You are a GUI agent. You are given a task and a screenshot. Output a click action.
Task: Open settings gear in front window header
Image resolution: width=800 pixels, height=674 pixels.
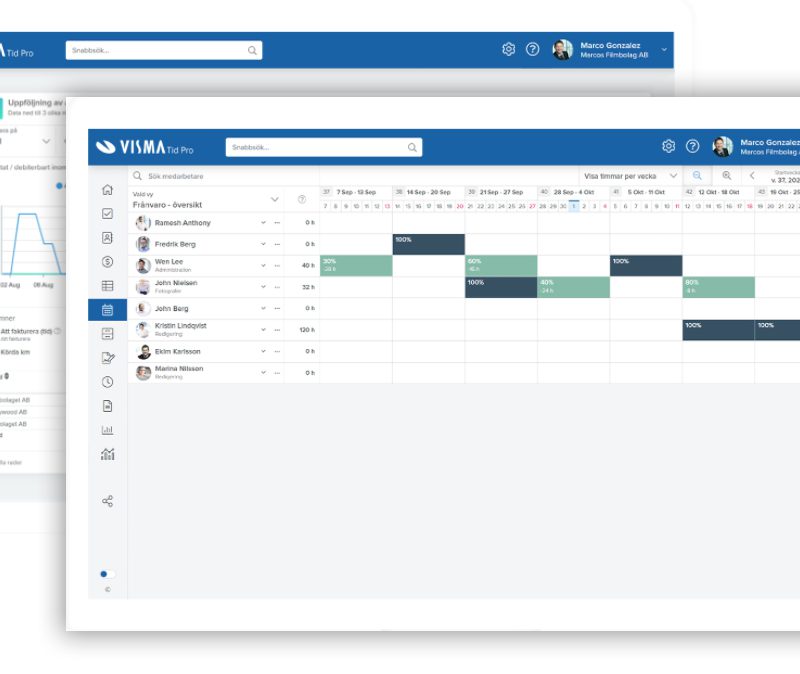tap(668, 146)
